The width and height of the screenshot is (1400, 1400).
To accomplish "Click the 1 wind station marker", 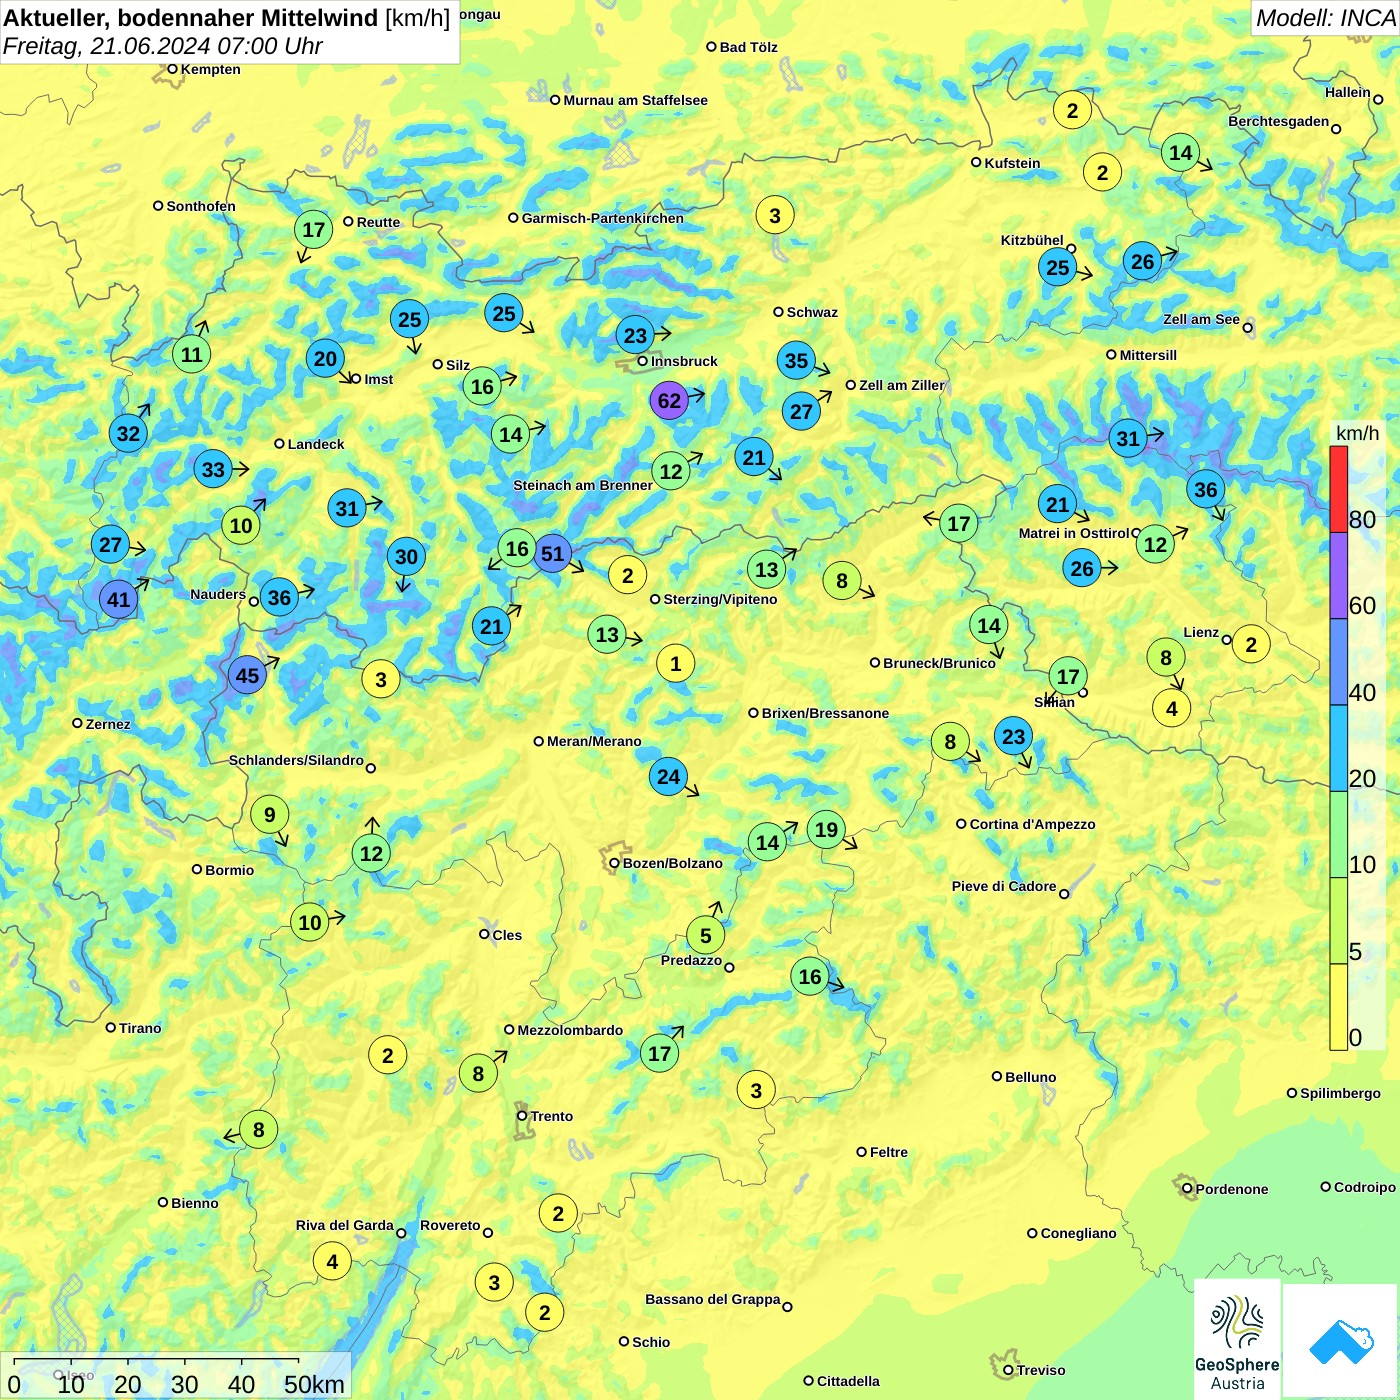I will 675,663.
